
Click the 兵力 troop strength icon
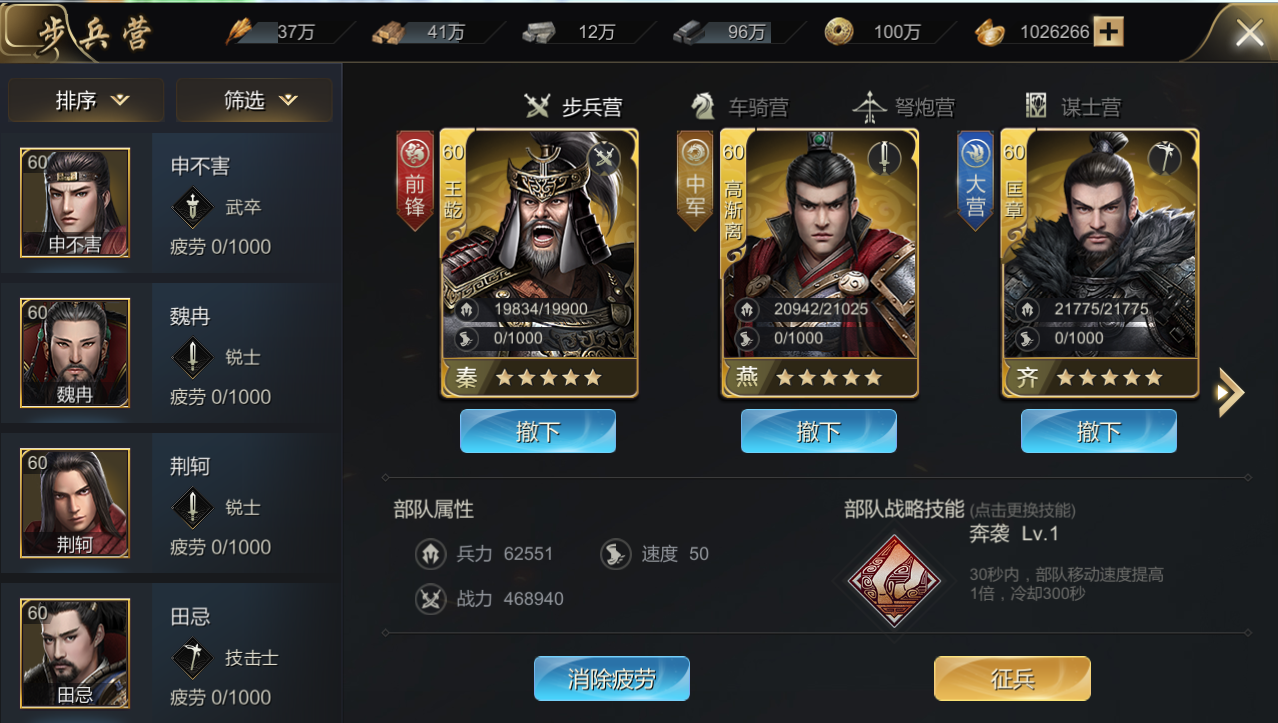tap(430, 554)
